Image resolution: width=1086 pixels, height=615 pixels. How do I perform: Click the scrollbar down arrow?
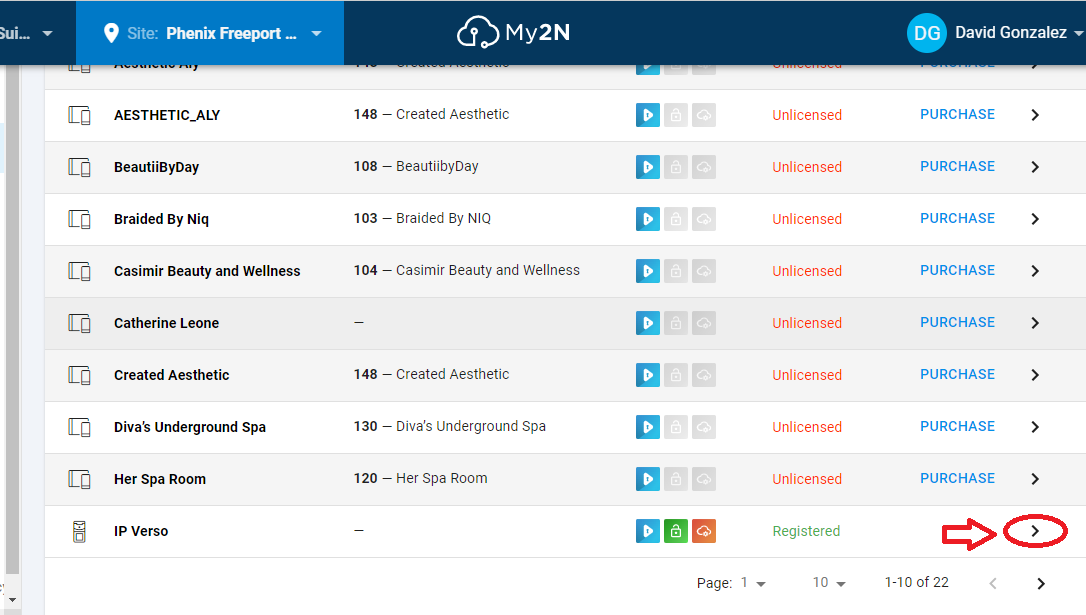[x=12, y=600]
